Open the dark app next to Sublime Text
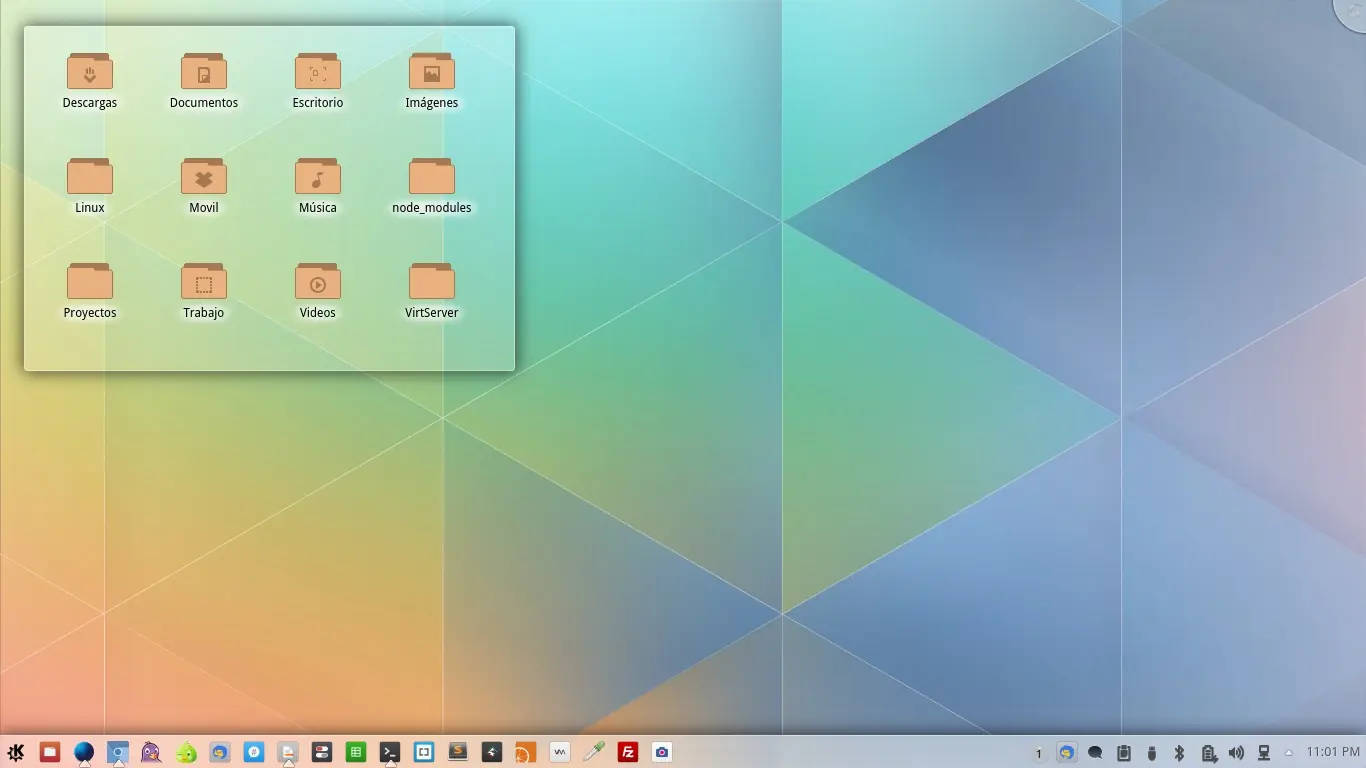The image size is (1366, 768). pos(492,752)
